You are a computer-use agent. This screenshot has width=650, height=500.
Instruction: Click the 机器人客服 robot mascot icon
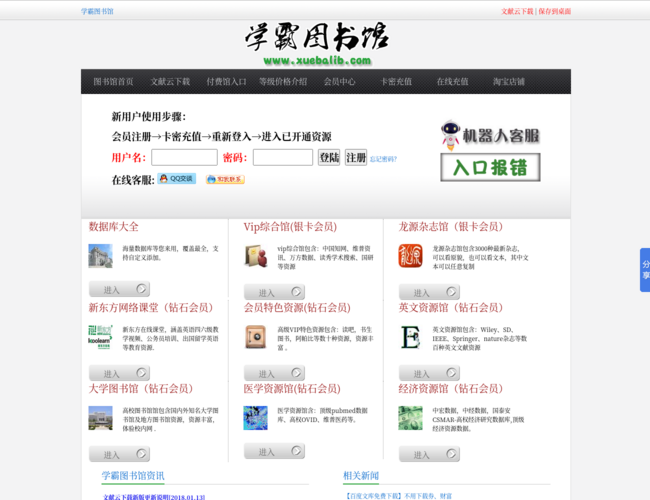451,135
